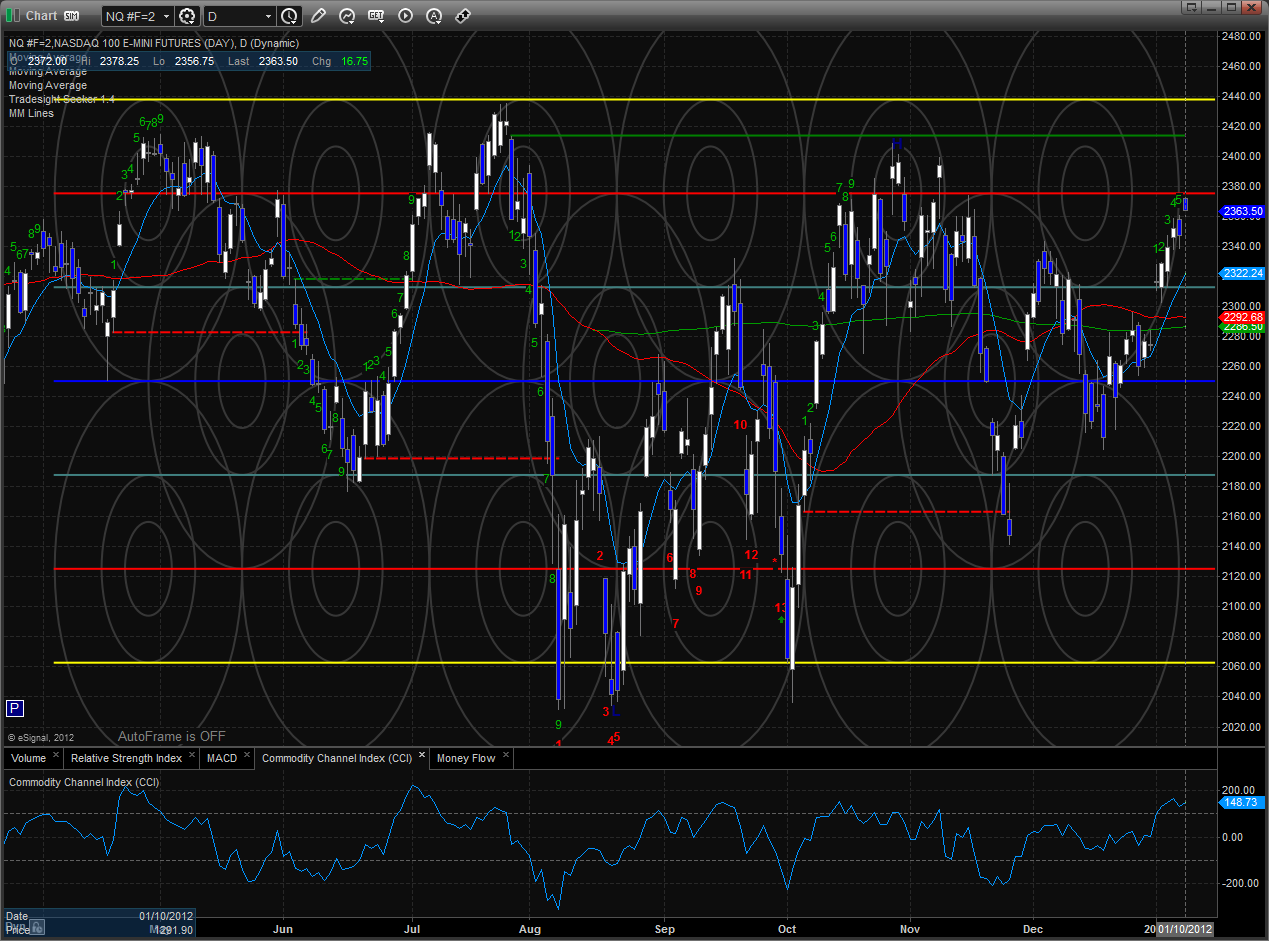1269x941 pixels.
Task: Close the Volume tab
Action: [56, 756]
